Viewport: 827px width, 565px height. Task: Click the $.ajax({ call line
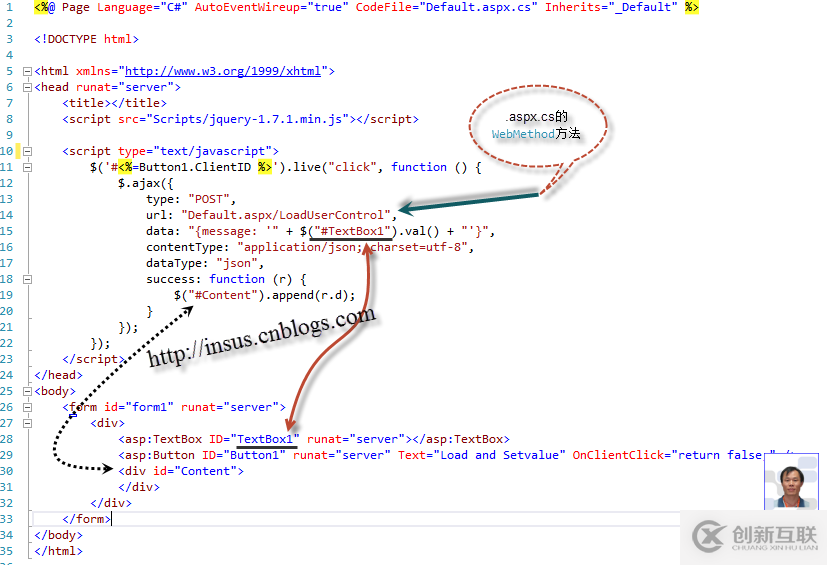pyautogui.click(x=146, y=183)
